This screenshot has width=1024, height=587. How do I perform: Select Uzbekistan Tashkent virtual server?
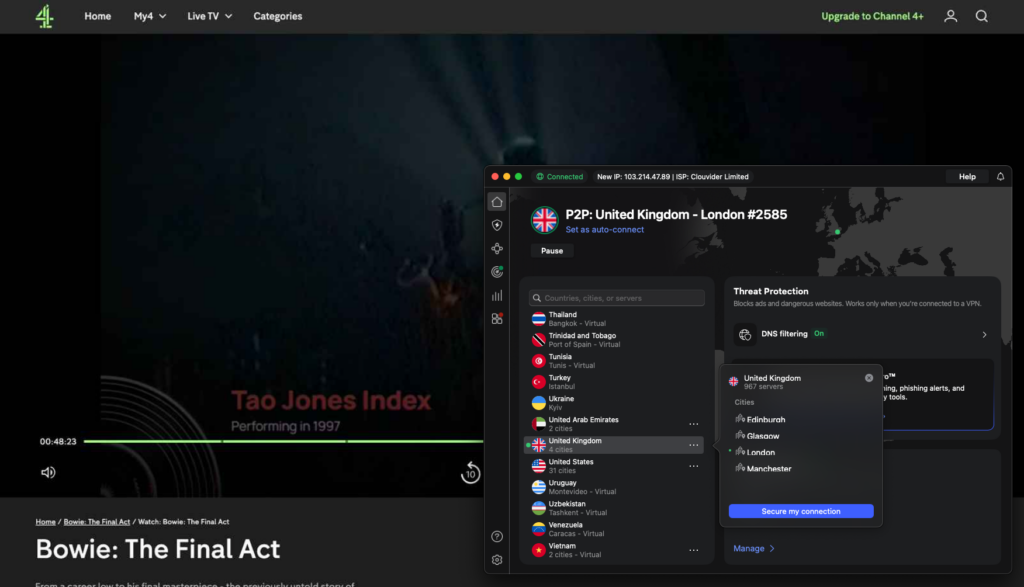[x=614, y=508]
